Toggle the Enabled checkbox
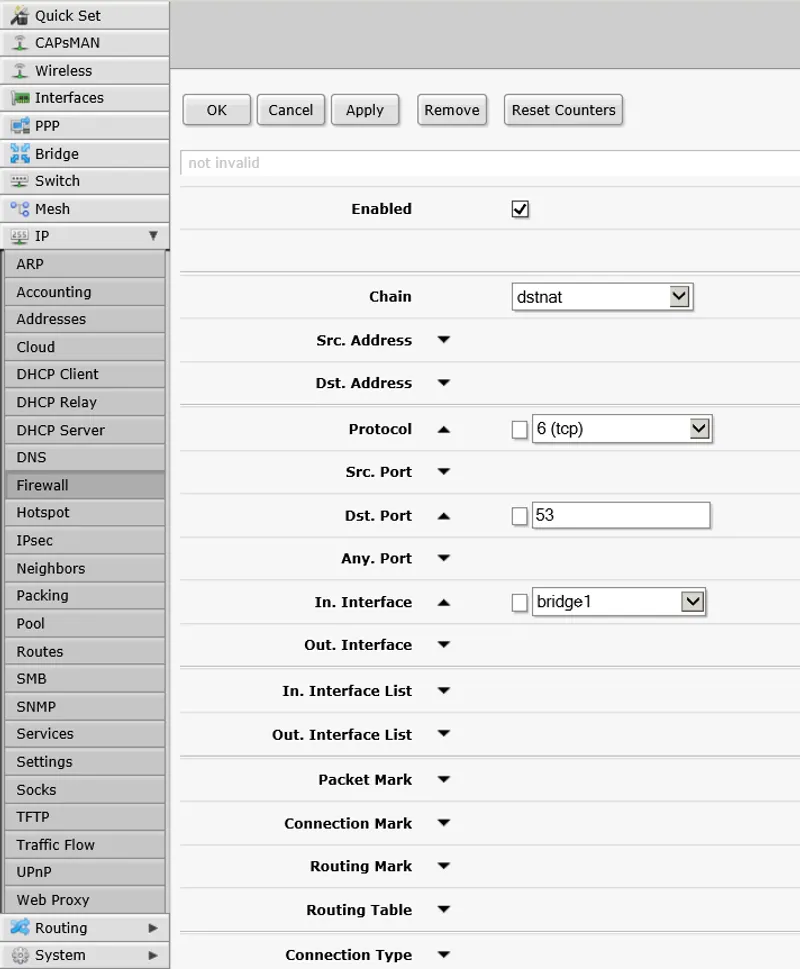800x969 pixels. [x=519, y=209]
